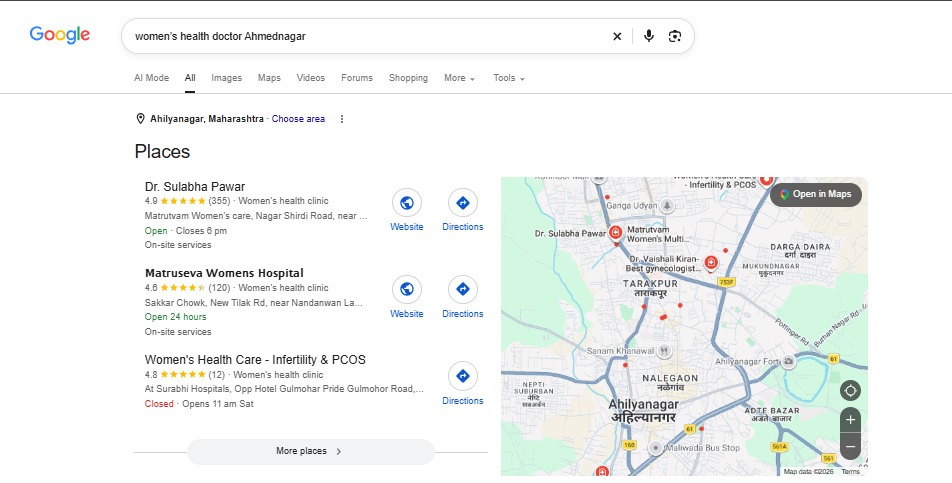
Task: Click '(355)' review count for Dr. Sulabha Pawar
Action: point(219,201)
